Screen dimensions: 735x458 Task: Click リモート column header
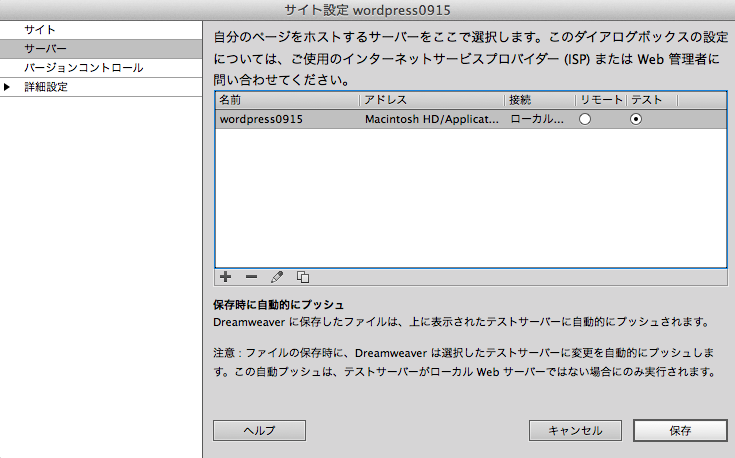coord(601,100)
